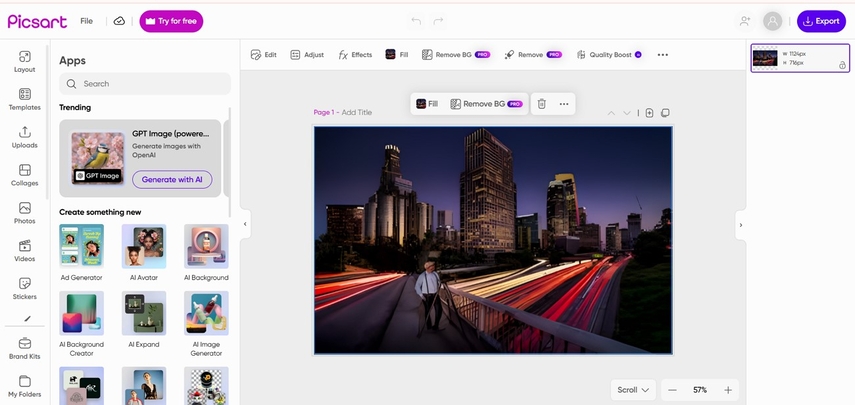Screen dimensions: 855x405
Task: Click the invite collaborator icon
Action: (745, 21)
